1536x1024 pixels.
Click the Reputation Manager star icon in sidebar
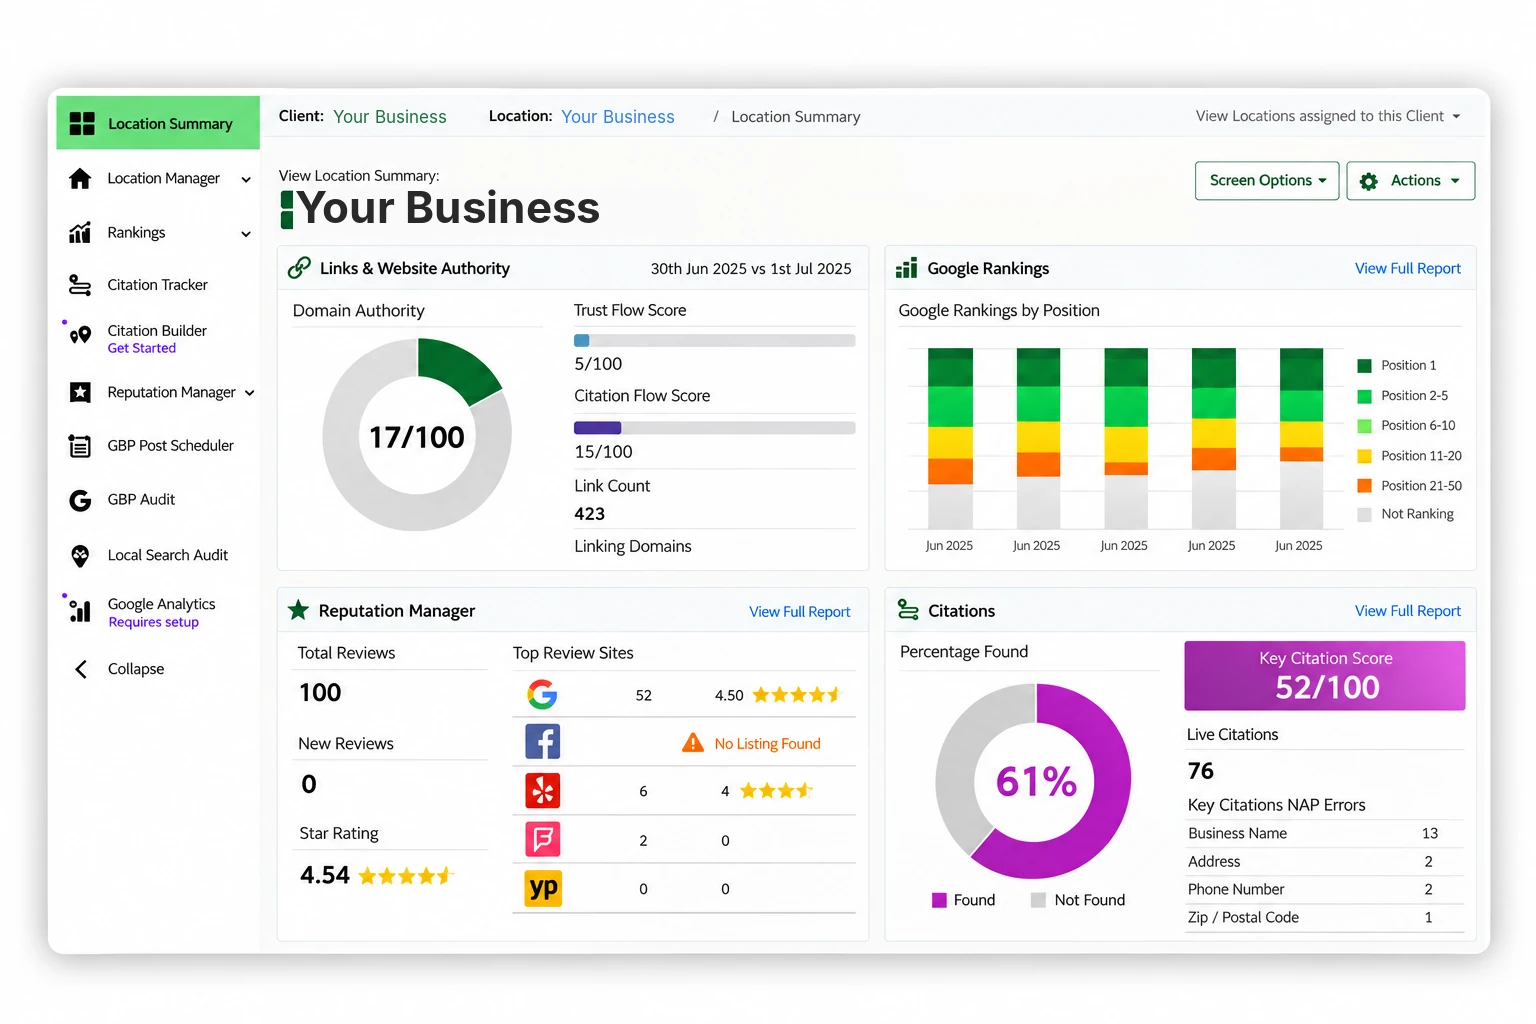[x=80, y=392]
